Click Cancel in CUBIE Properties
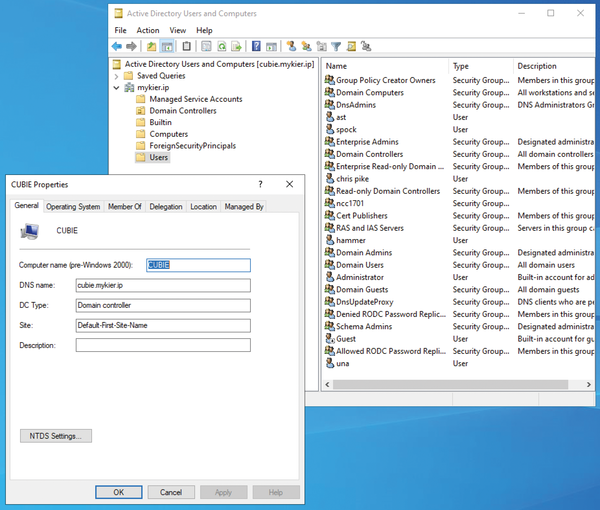This screenshot has width=600, height=510. (x=171, y=492)
